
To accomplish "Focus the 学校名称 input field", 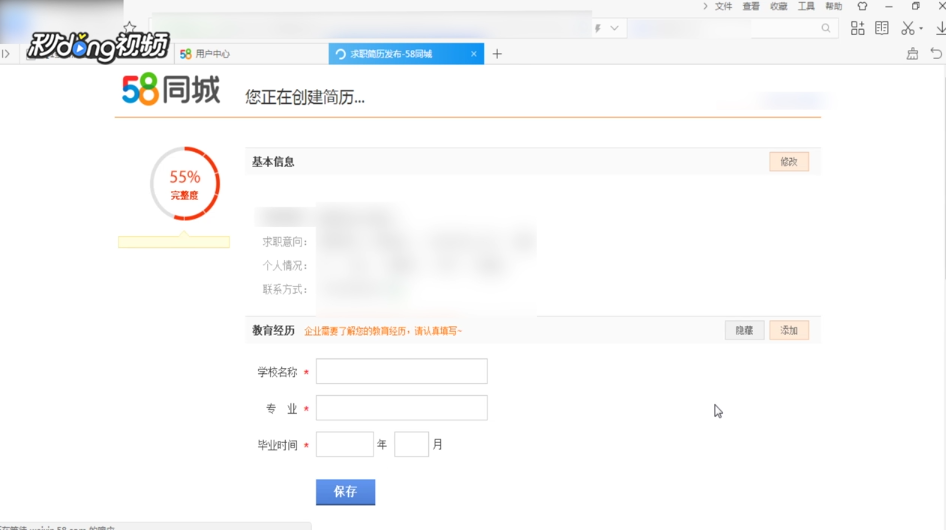I will point(401,371).
